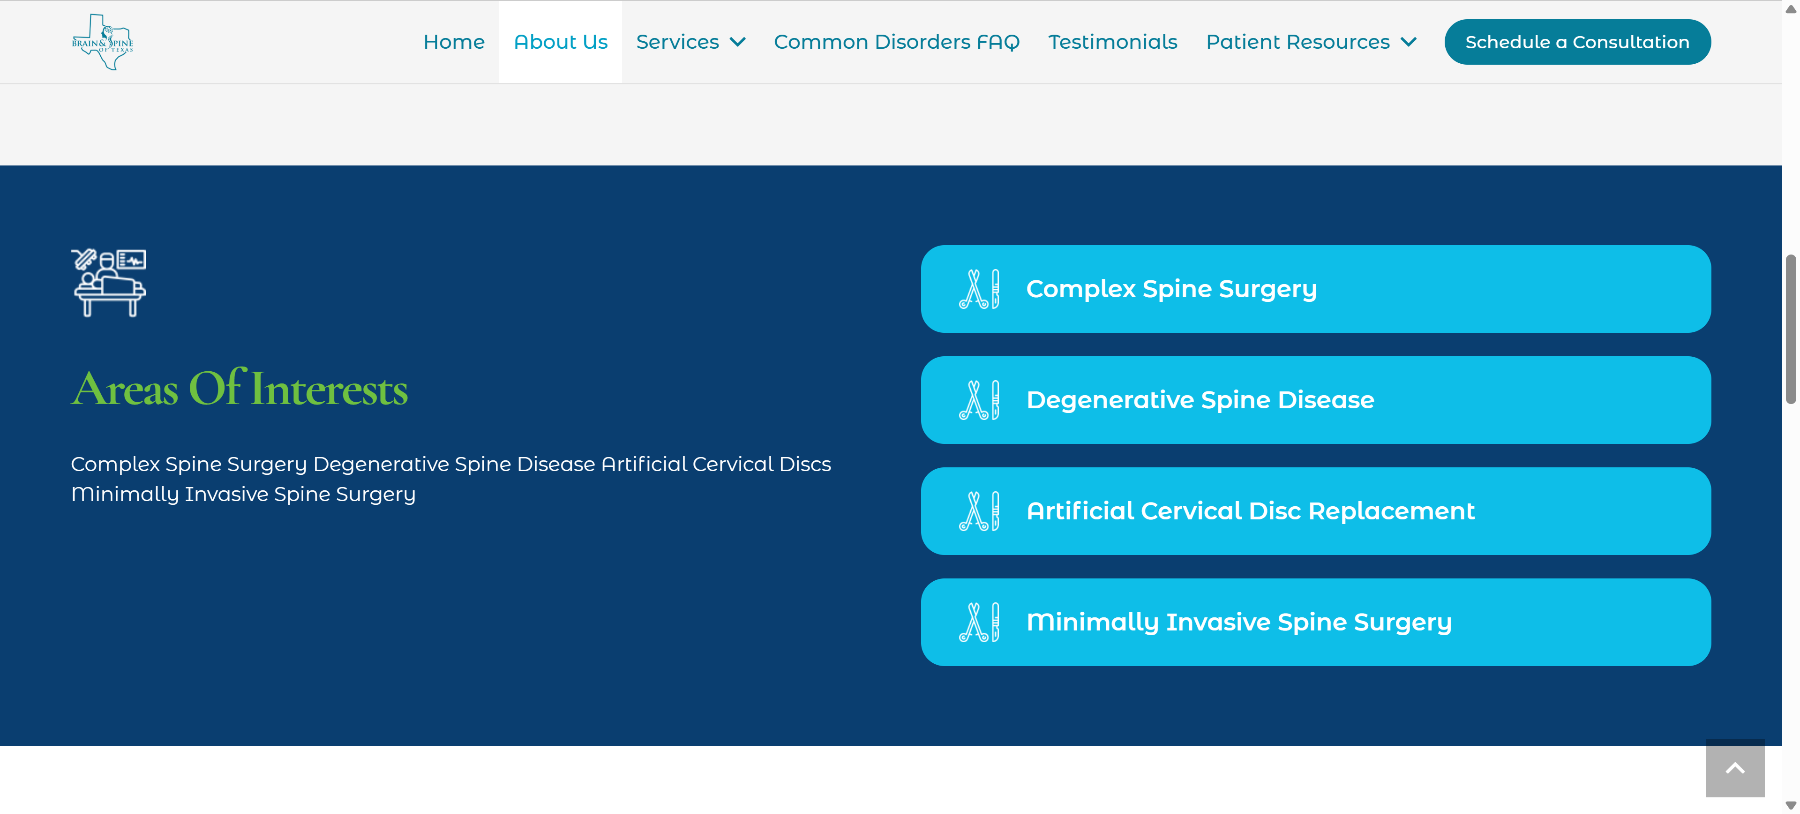The height and width of the screenshot is (814, 1800).
Task: Click the vertical scrollbar thumb
Action: click(x=1790, y=329)
